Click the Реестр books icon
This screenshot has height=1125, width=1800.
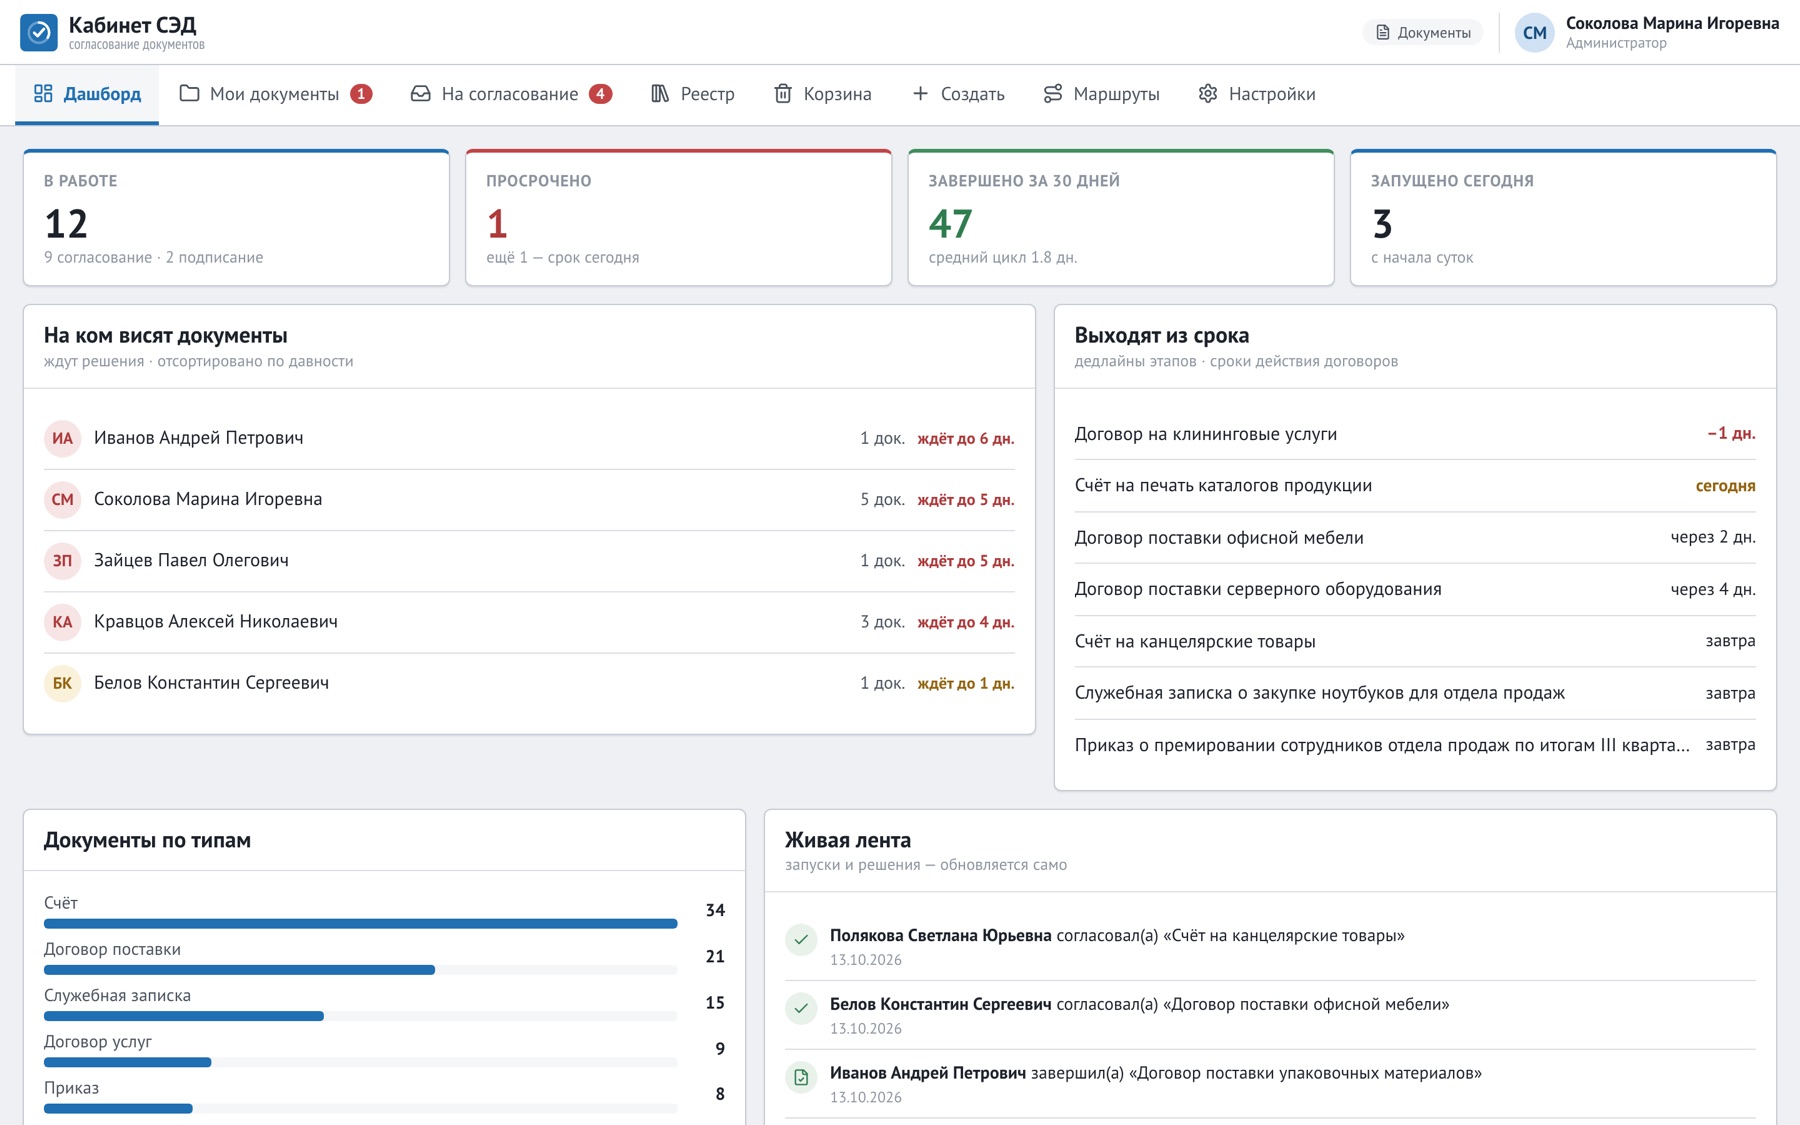[660, 94]
